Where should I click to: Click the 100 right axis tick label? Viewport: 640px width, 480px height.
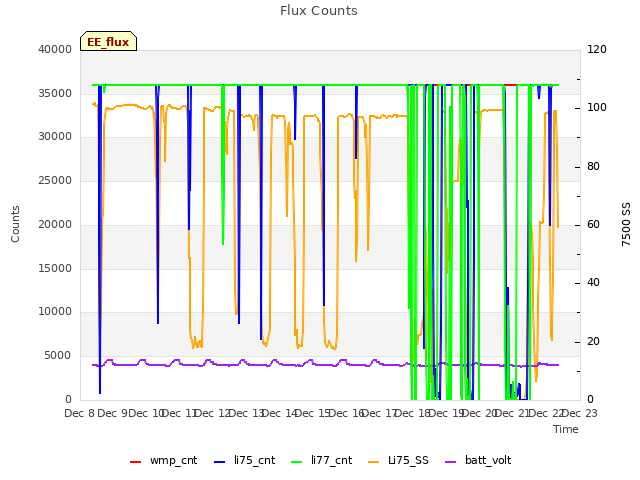click(x=597, y=107)
